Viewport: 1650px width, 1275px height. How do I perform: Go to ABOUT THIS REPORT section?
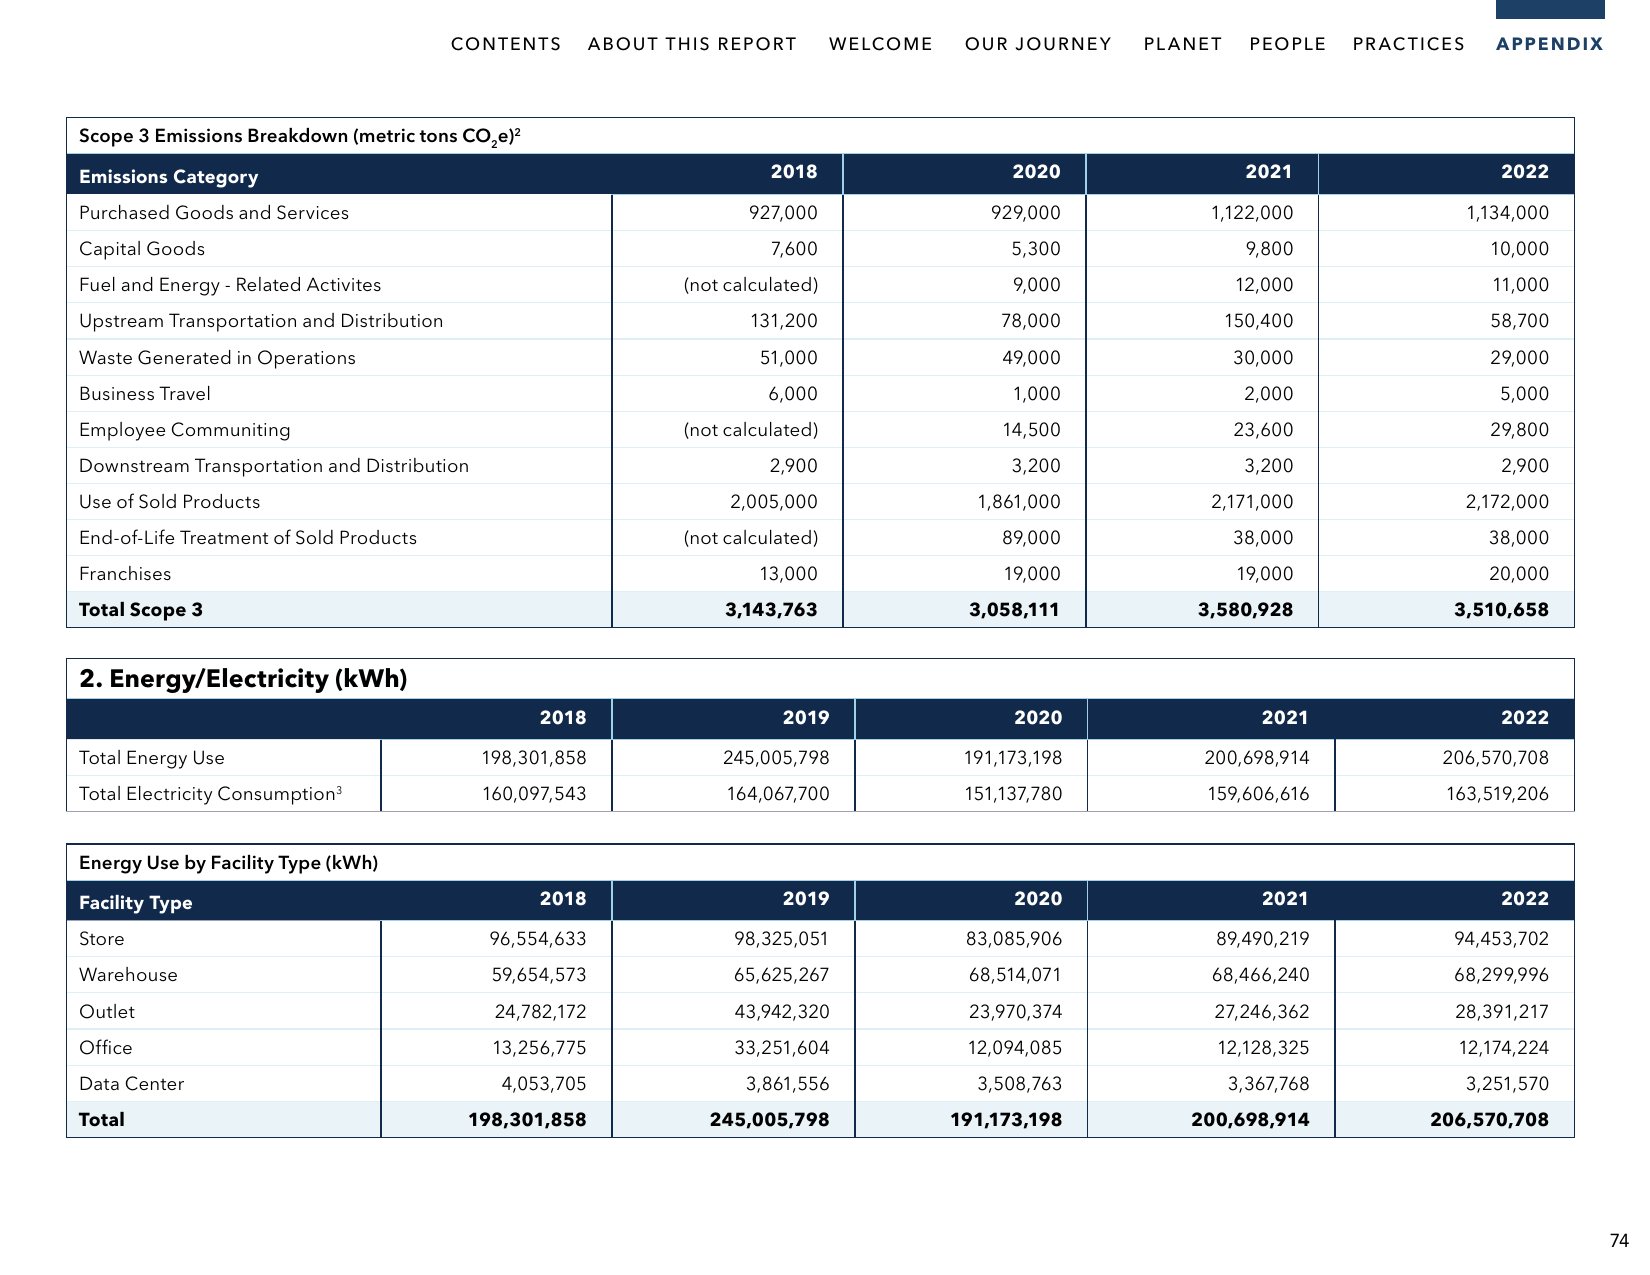click(x=692, y=44)
